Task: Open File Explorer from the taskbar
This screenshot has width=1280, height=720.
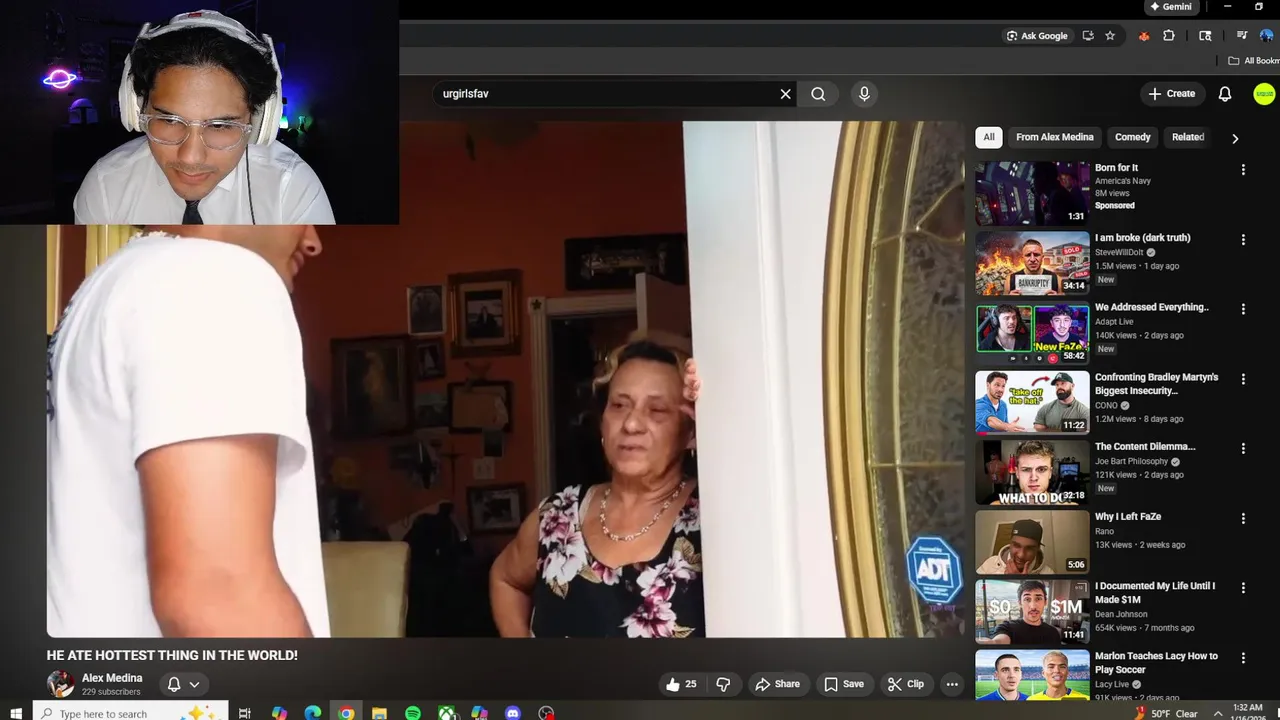Action: click(x=379, y=713)
